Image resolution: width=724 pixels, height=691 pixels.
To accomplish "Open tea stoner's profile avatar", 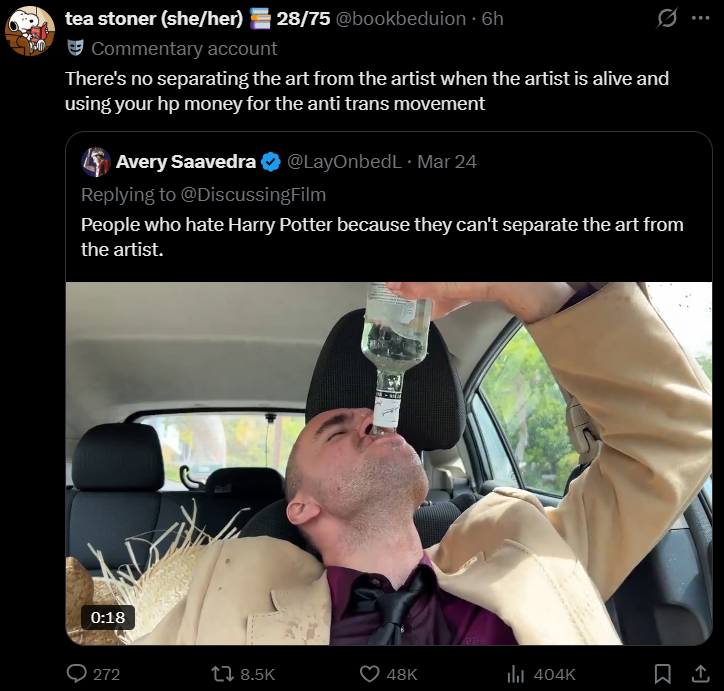I will pyautogui.click(x=30, y=31).
